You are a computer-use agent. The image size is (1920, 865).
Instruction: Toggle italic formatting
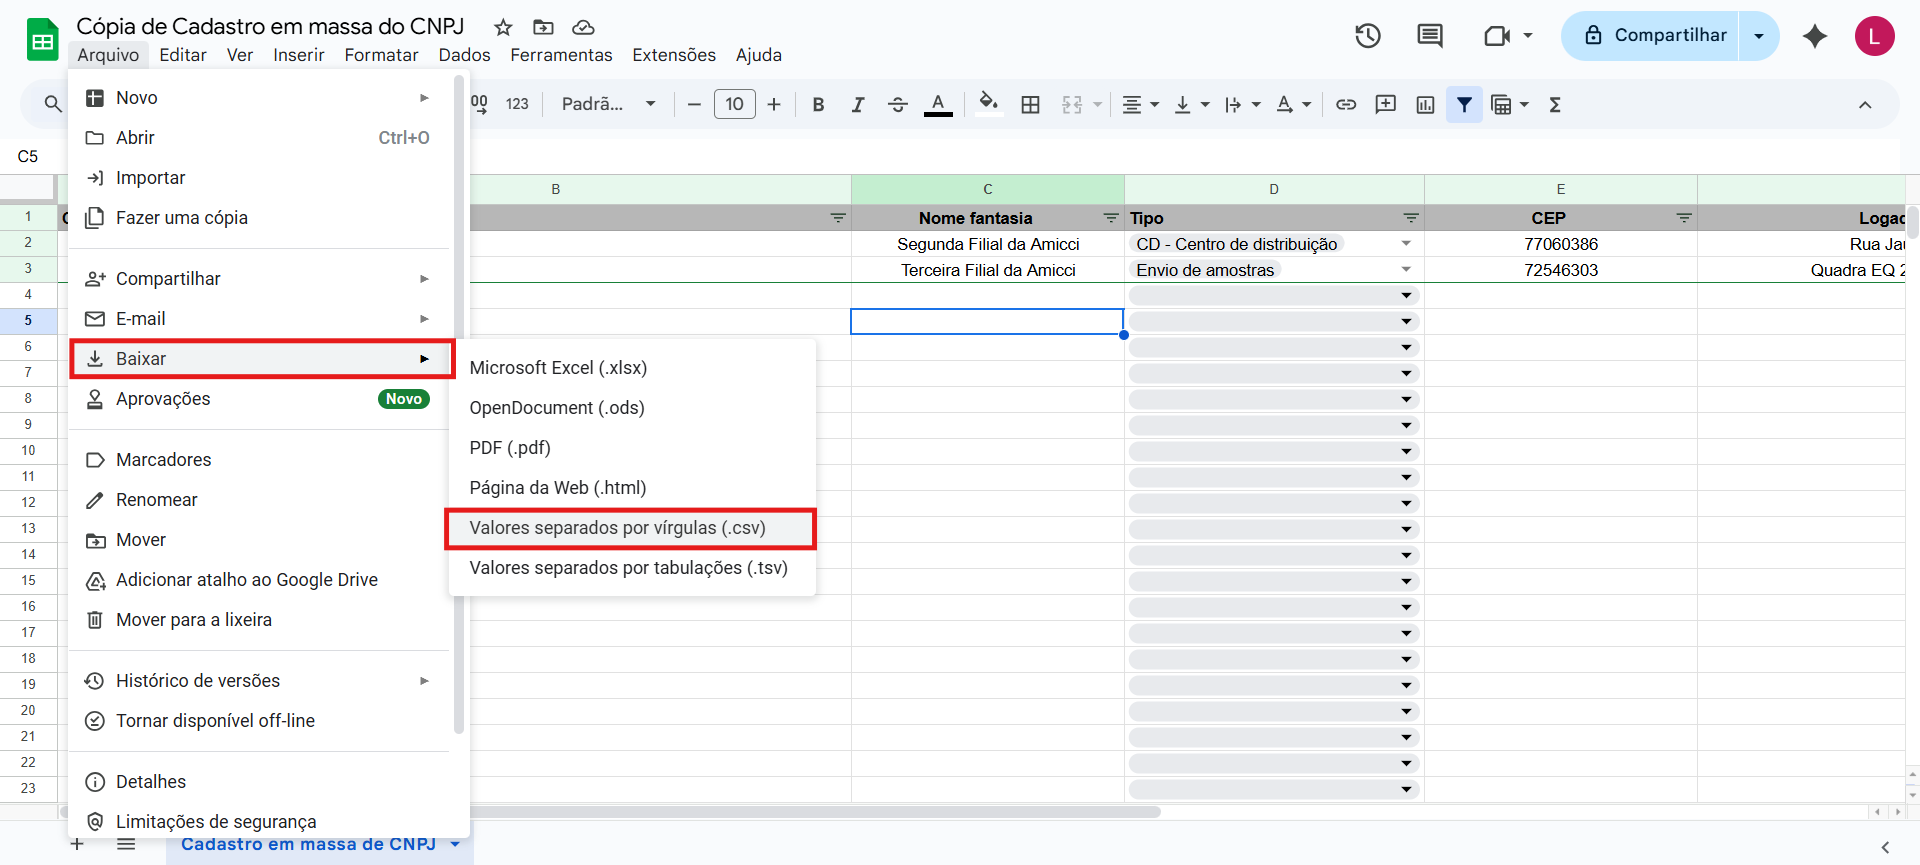857,105
